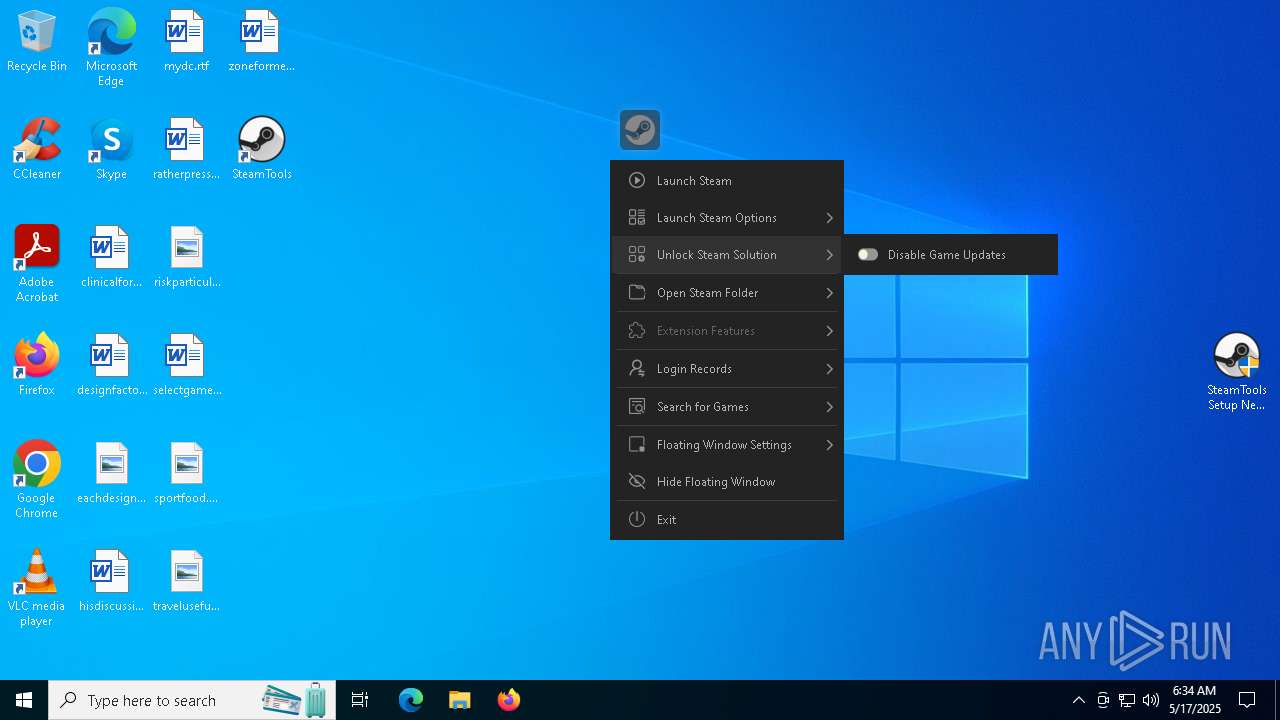This screenshot has height=720, width=1280.
Task: Select the Firefox desktop shortcut
Action: click(37, 365)
